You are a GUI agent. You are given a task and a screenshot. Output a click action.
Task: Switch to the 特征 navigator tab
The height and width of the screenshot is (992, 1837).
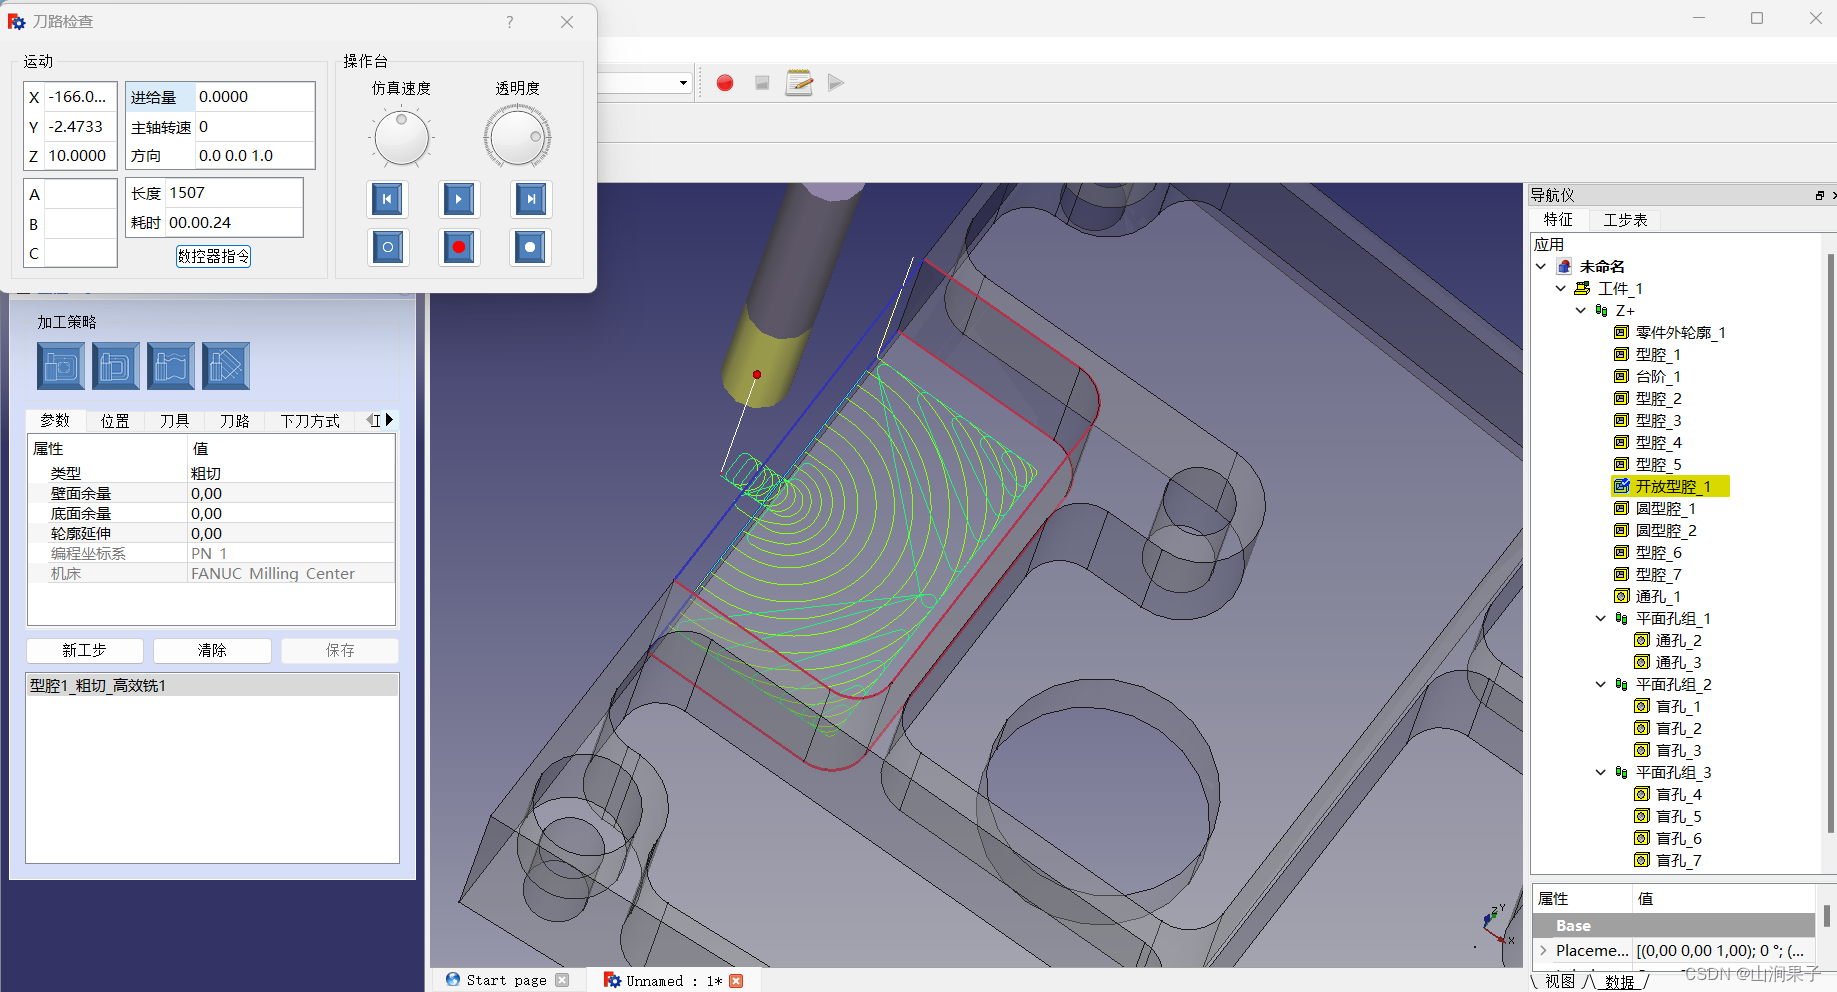[x=1558, y=220]
